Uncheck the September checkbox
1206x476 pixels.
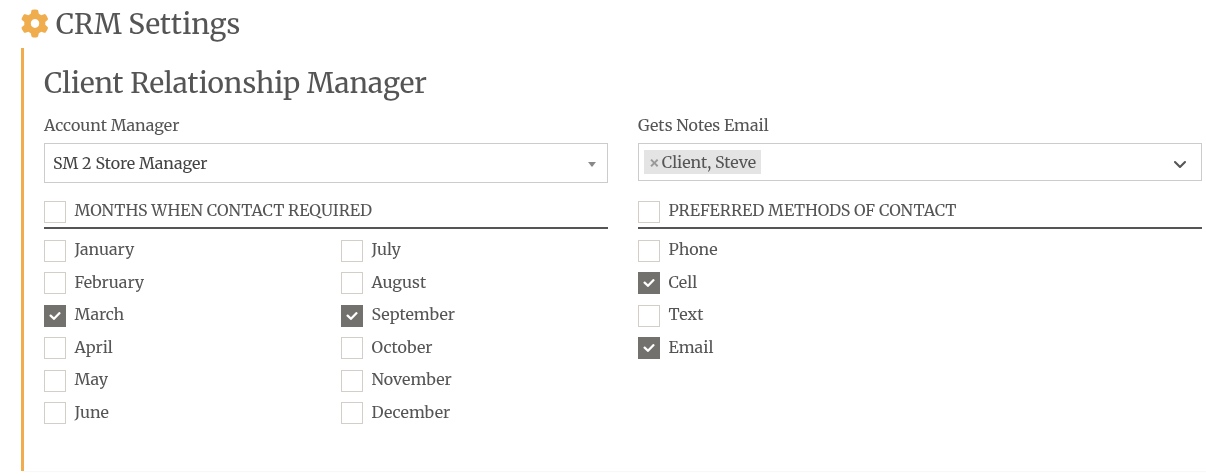[x=352, y=315]
